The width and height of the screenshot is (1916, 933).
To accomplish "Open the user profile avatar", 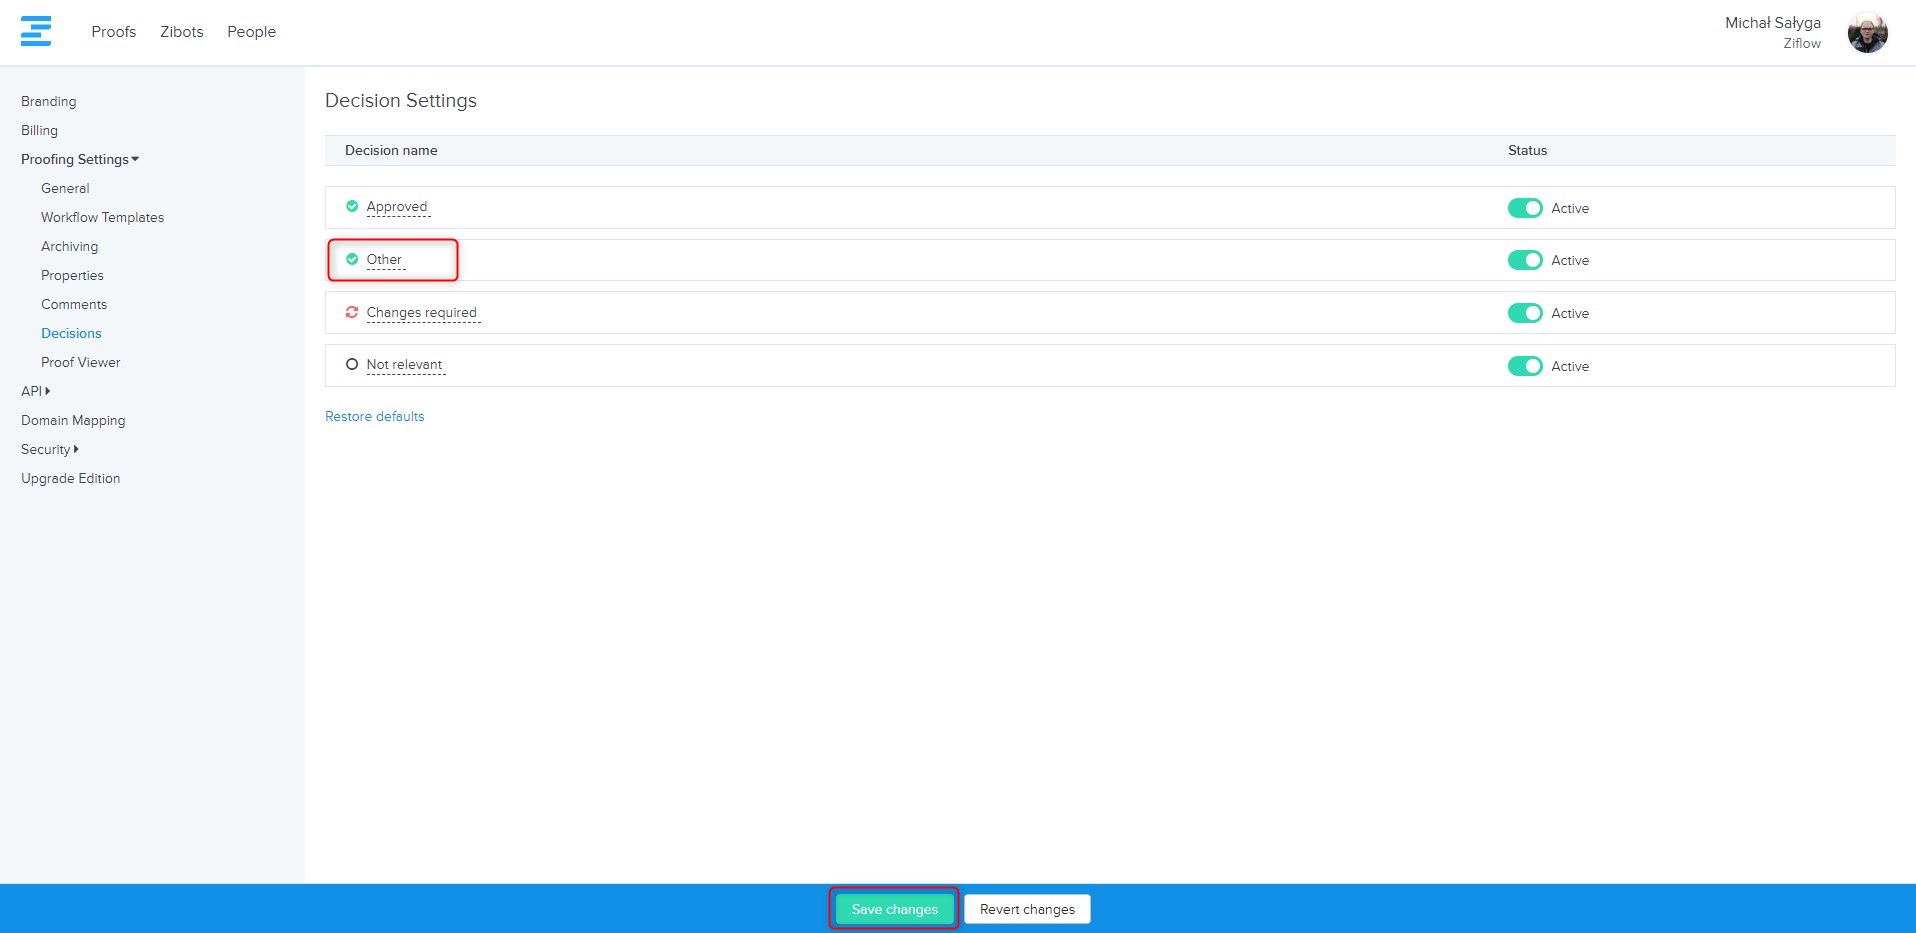I will tap(1867, 33).
